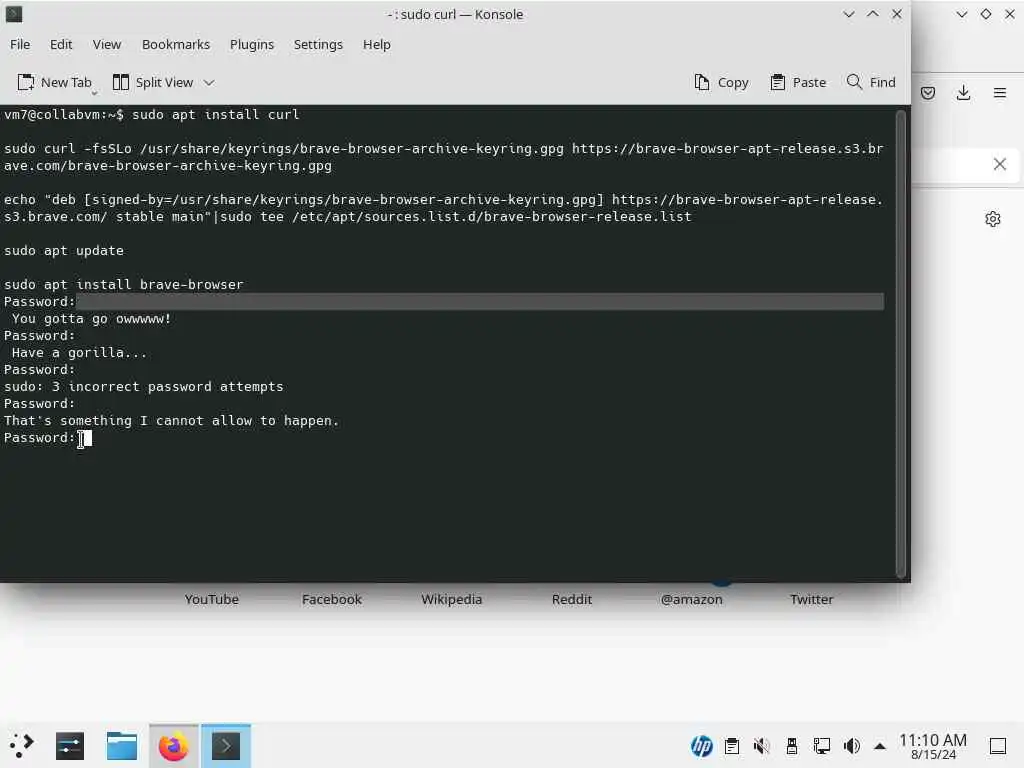Open the Reddit shortcut in Firefox
This screenshot has width=1024, height=768.
[x=571, y=599]
